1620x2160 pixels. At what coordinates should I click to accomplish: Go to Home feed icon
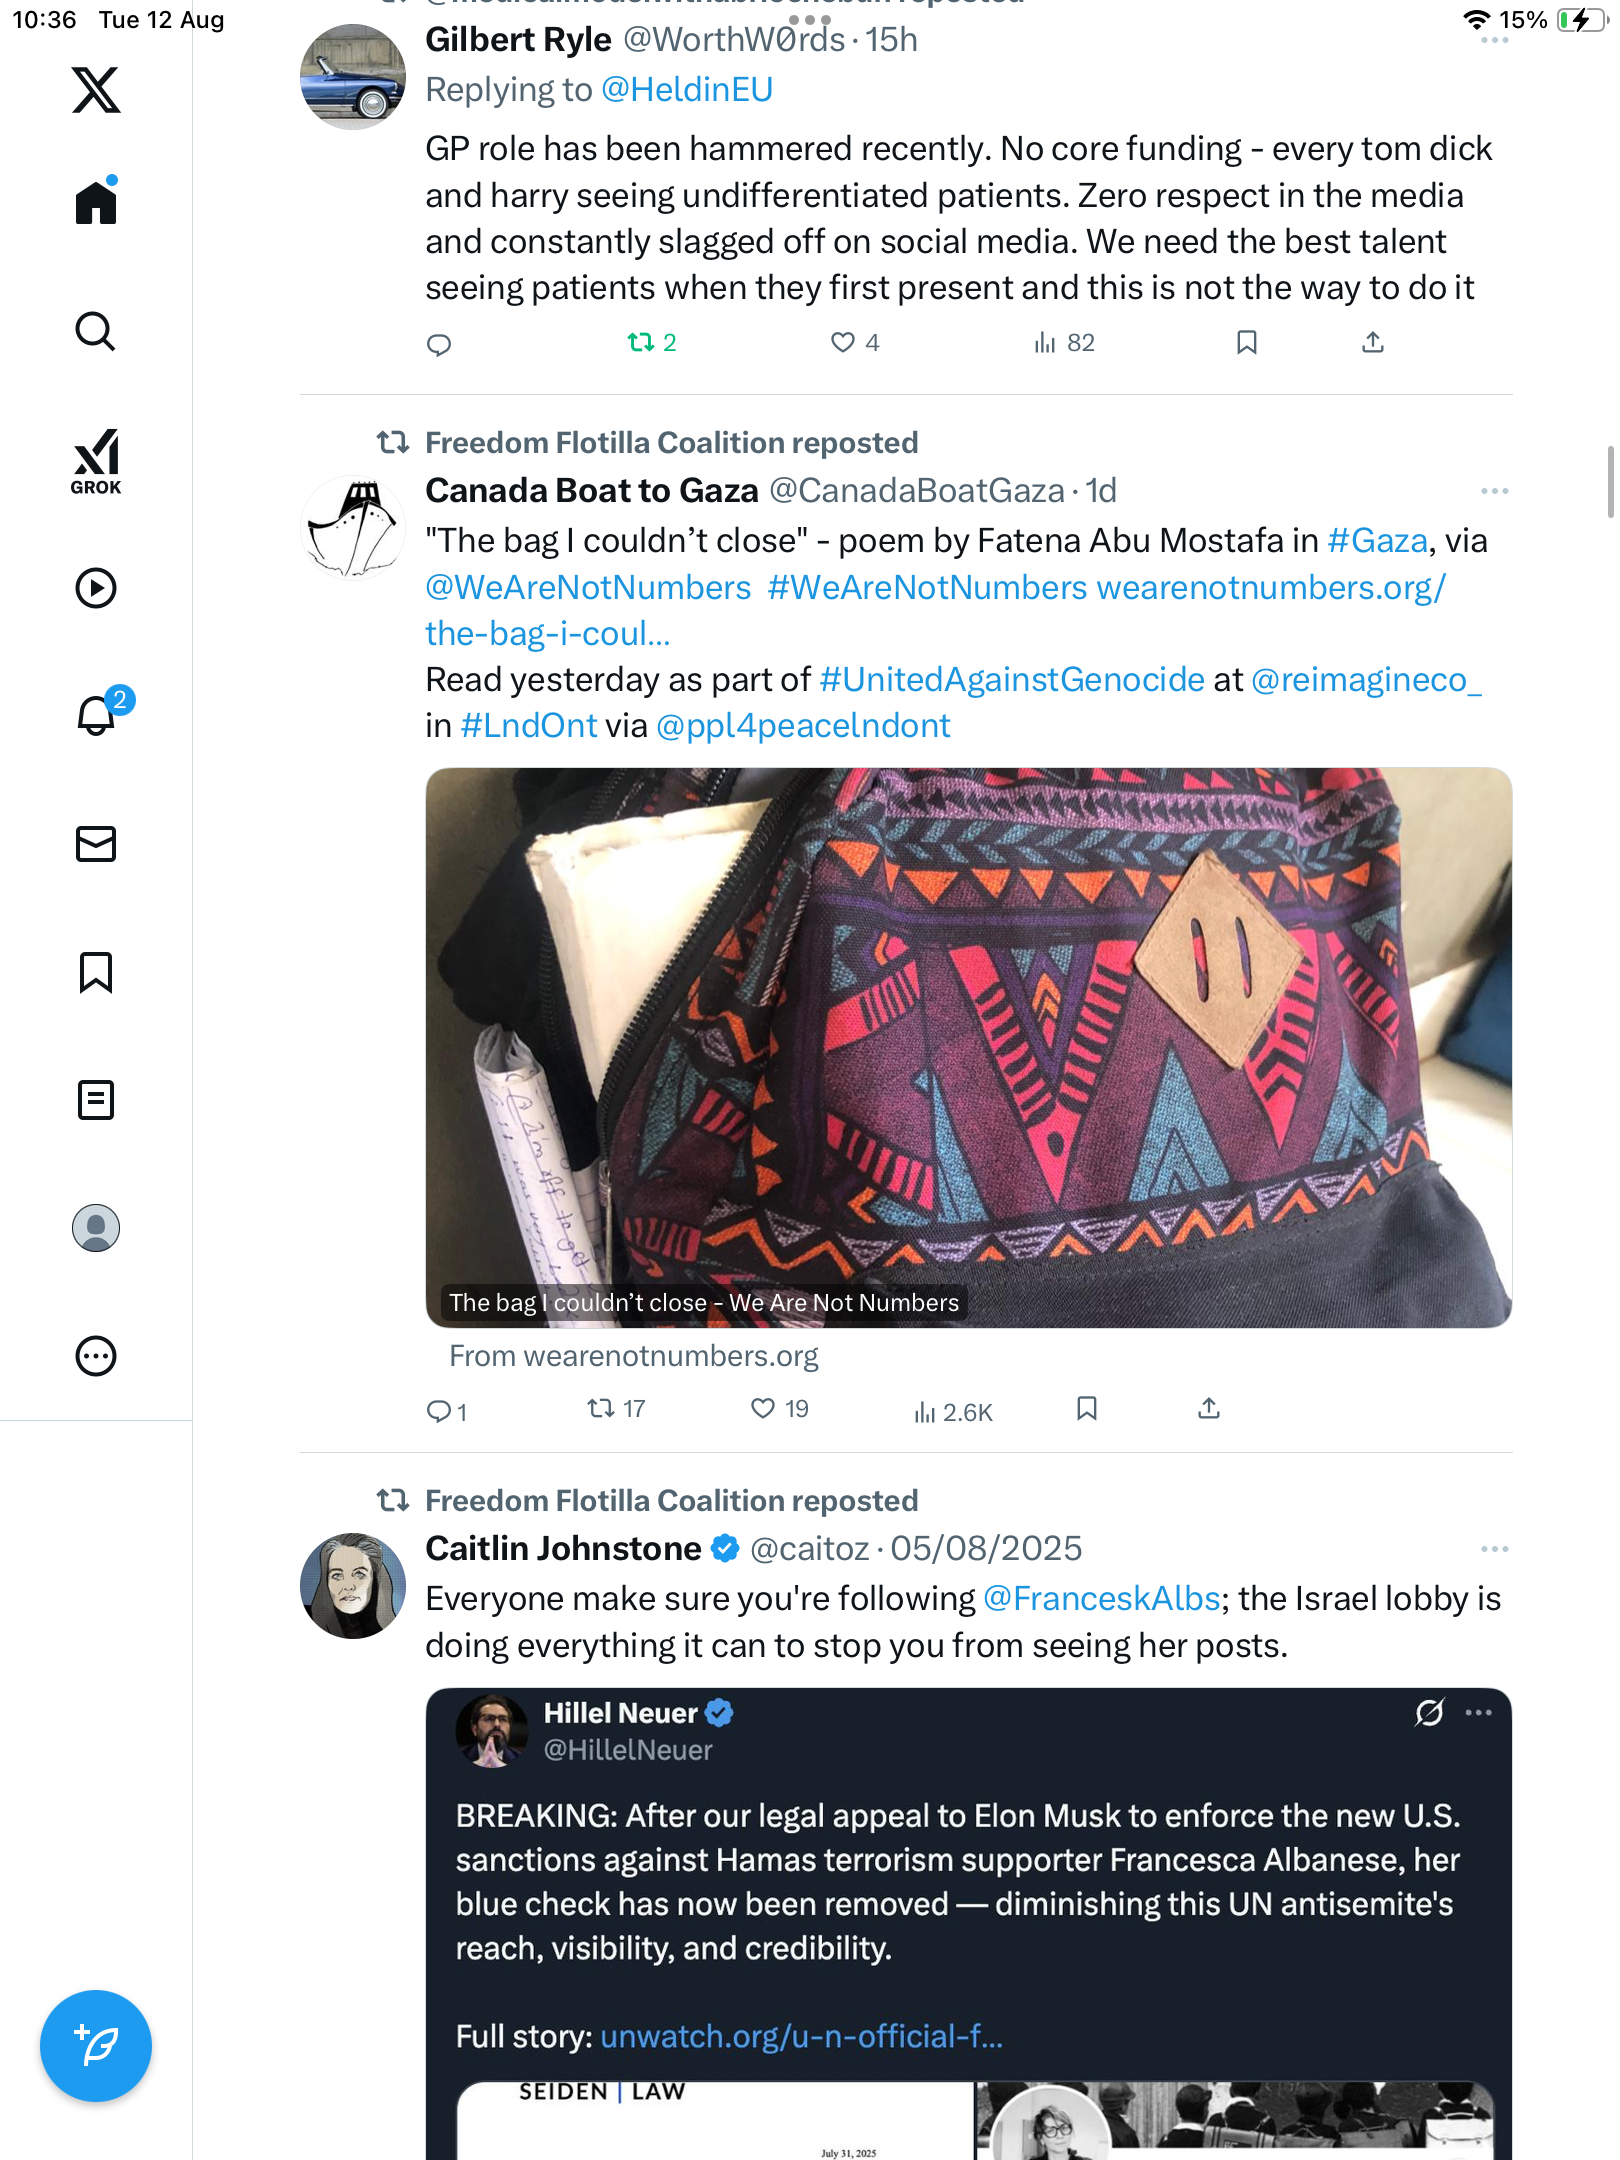click(96, 203)
